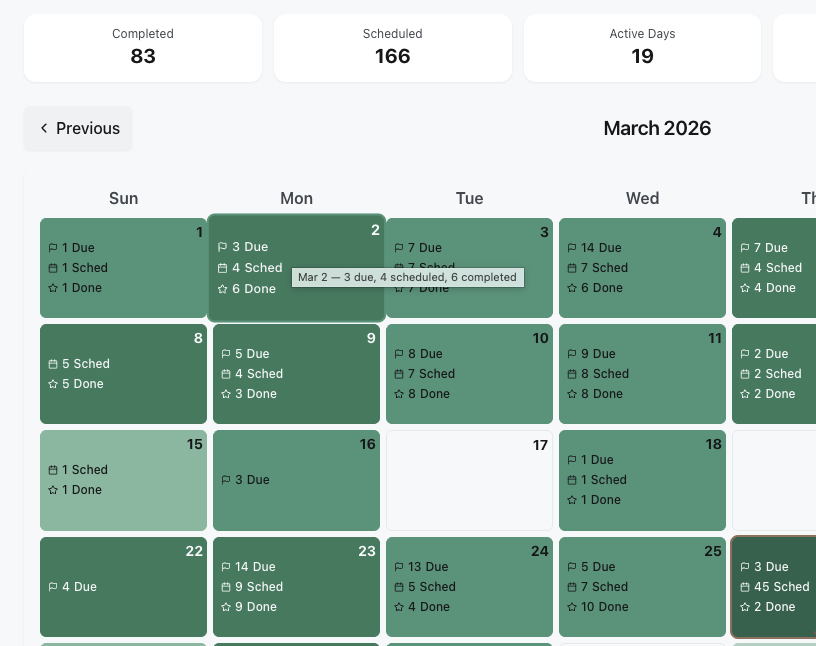Click the flag Due icon on March 1
Screen dimensions: 816x646
tap(52, 248)
